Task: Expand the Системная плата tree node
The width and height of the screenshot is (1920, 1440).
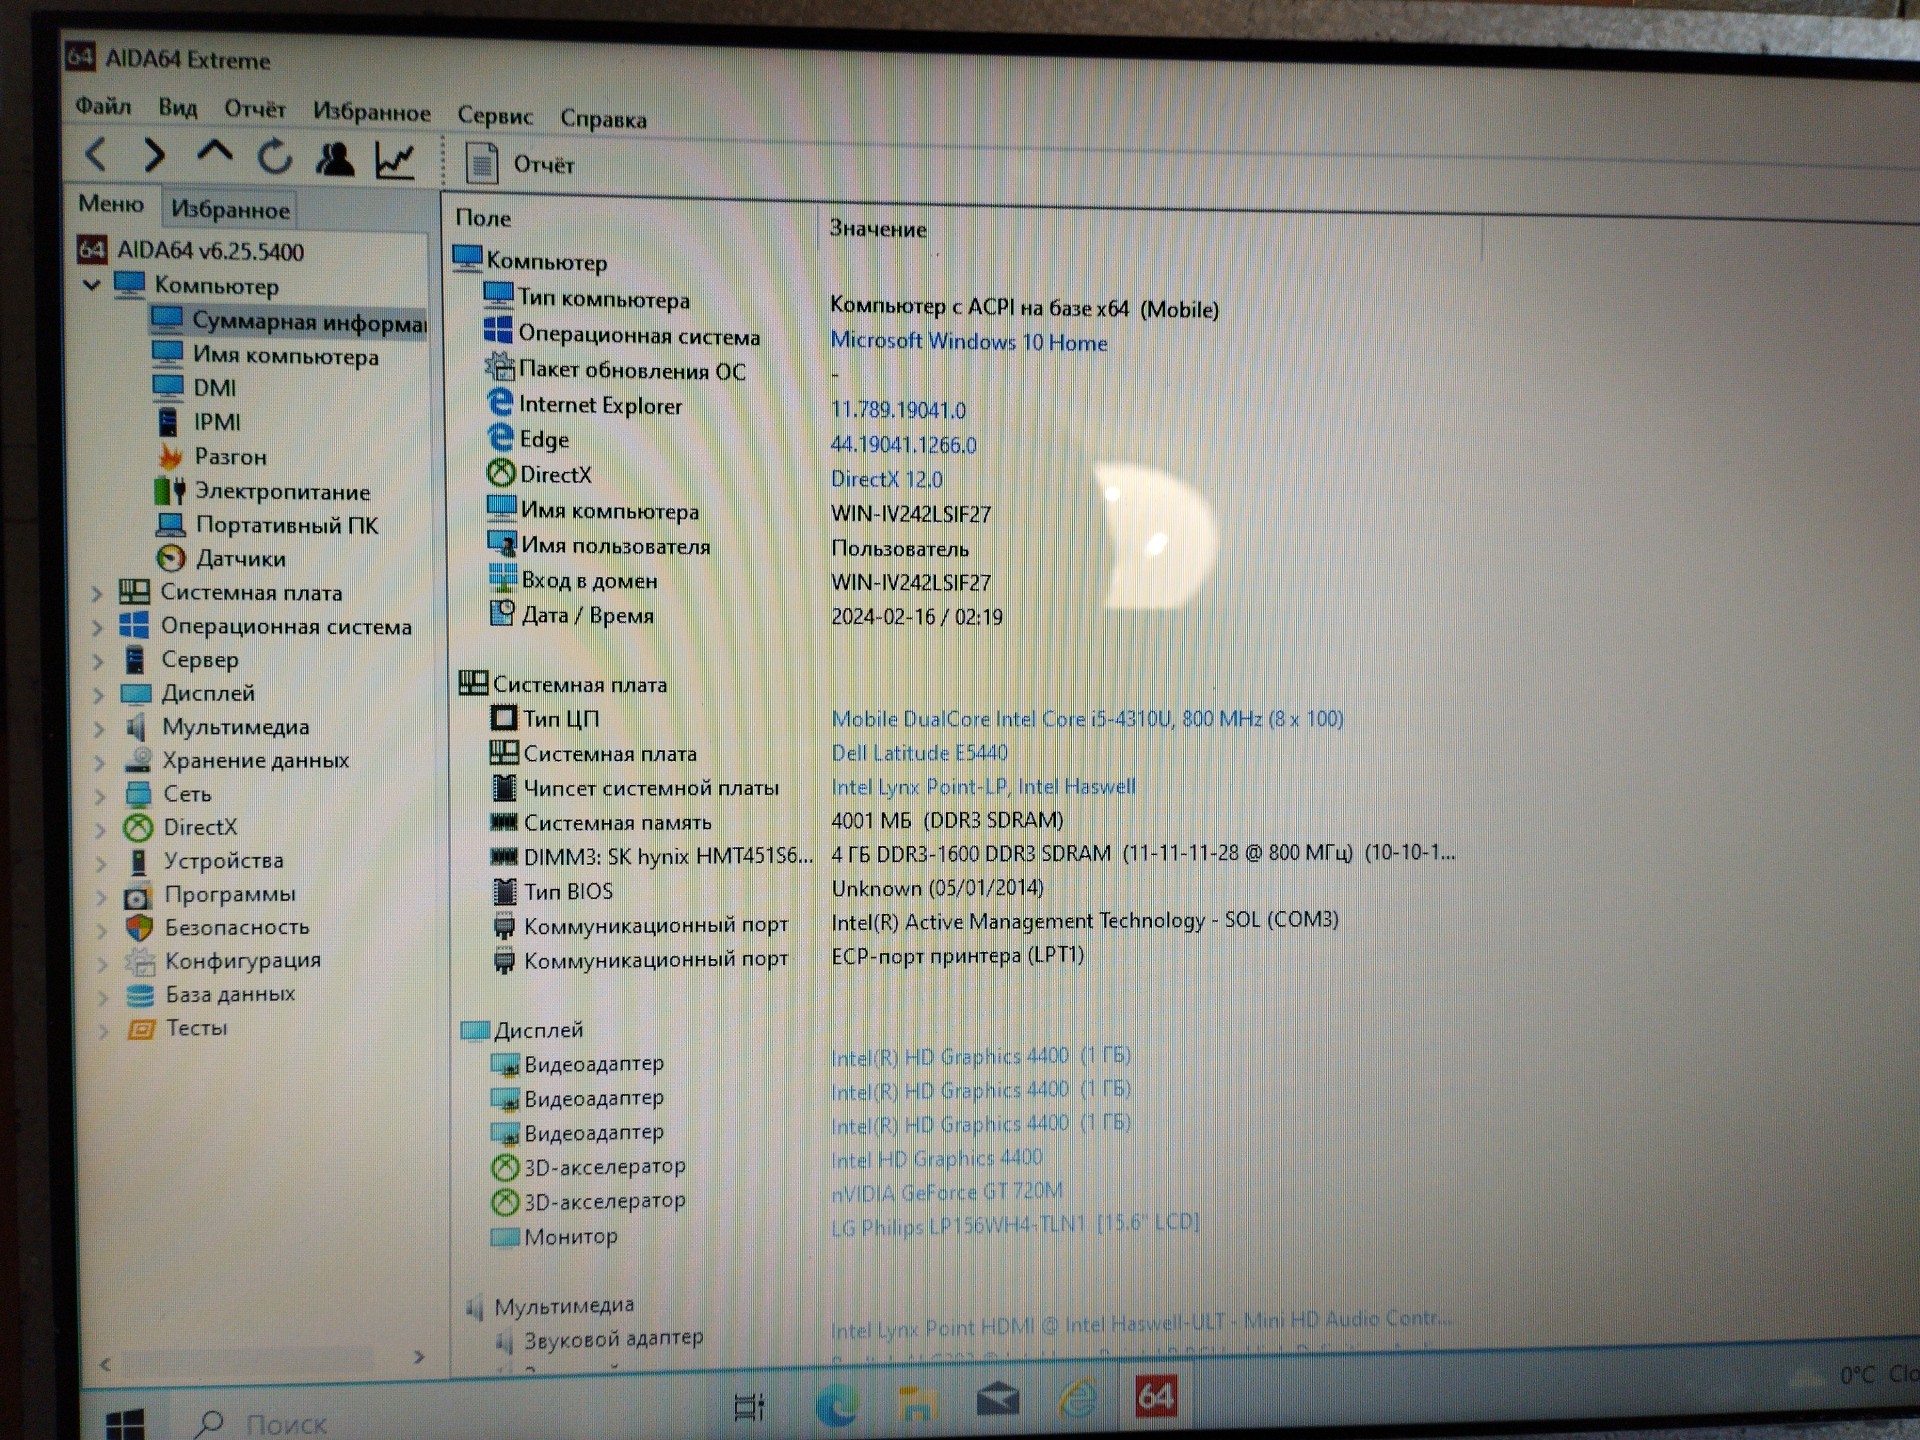Action: tap(97, 593)
